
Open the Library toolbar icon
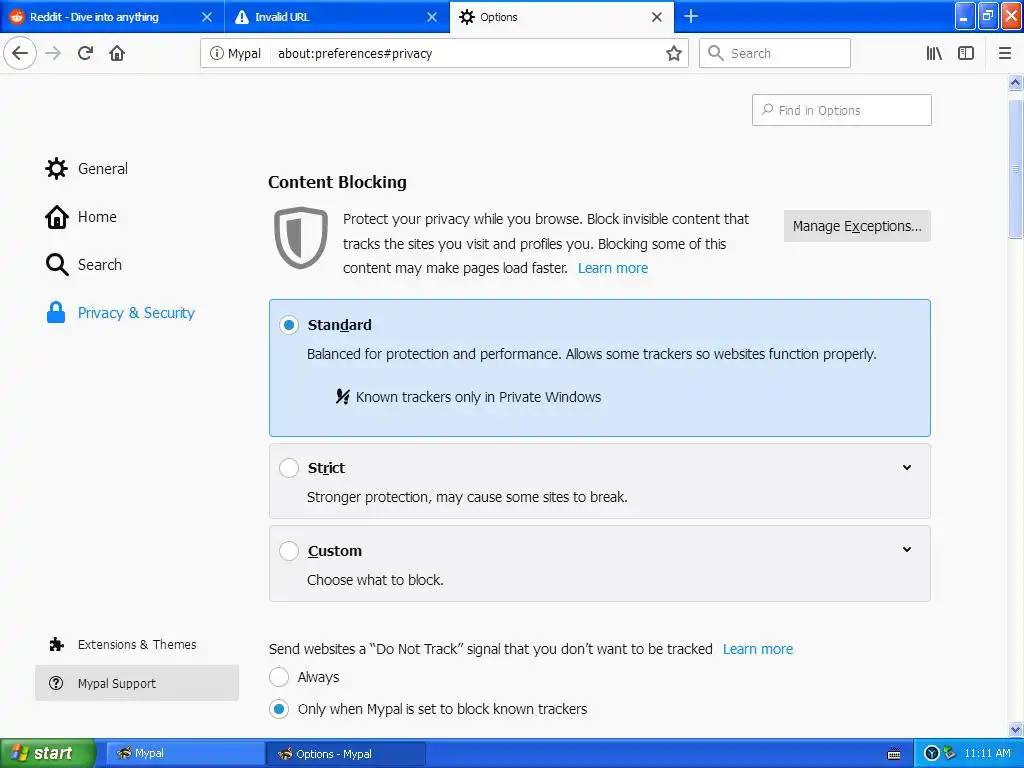tap(934, 53)
